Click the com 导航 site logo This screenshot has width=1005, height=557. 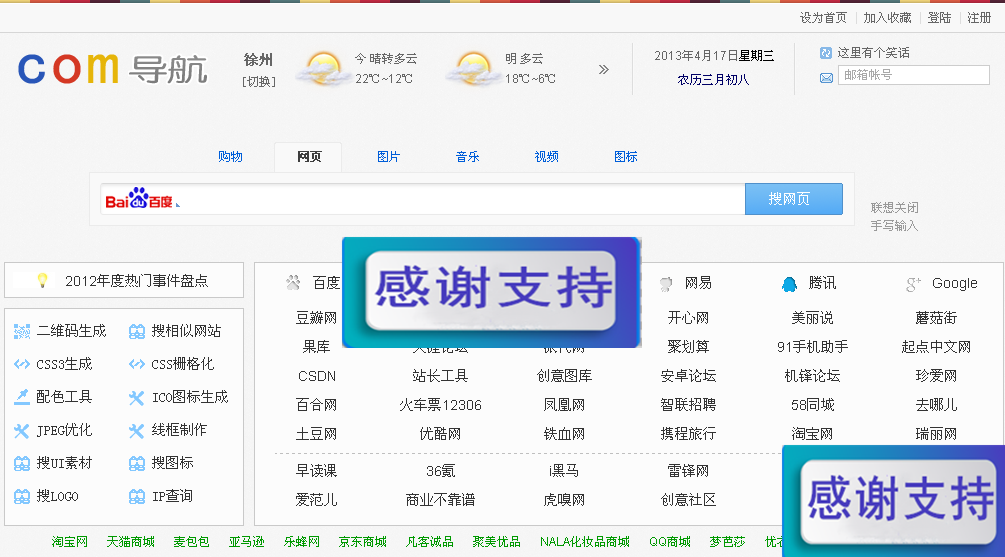[113, 69]
